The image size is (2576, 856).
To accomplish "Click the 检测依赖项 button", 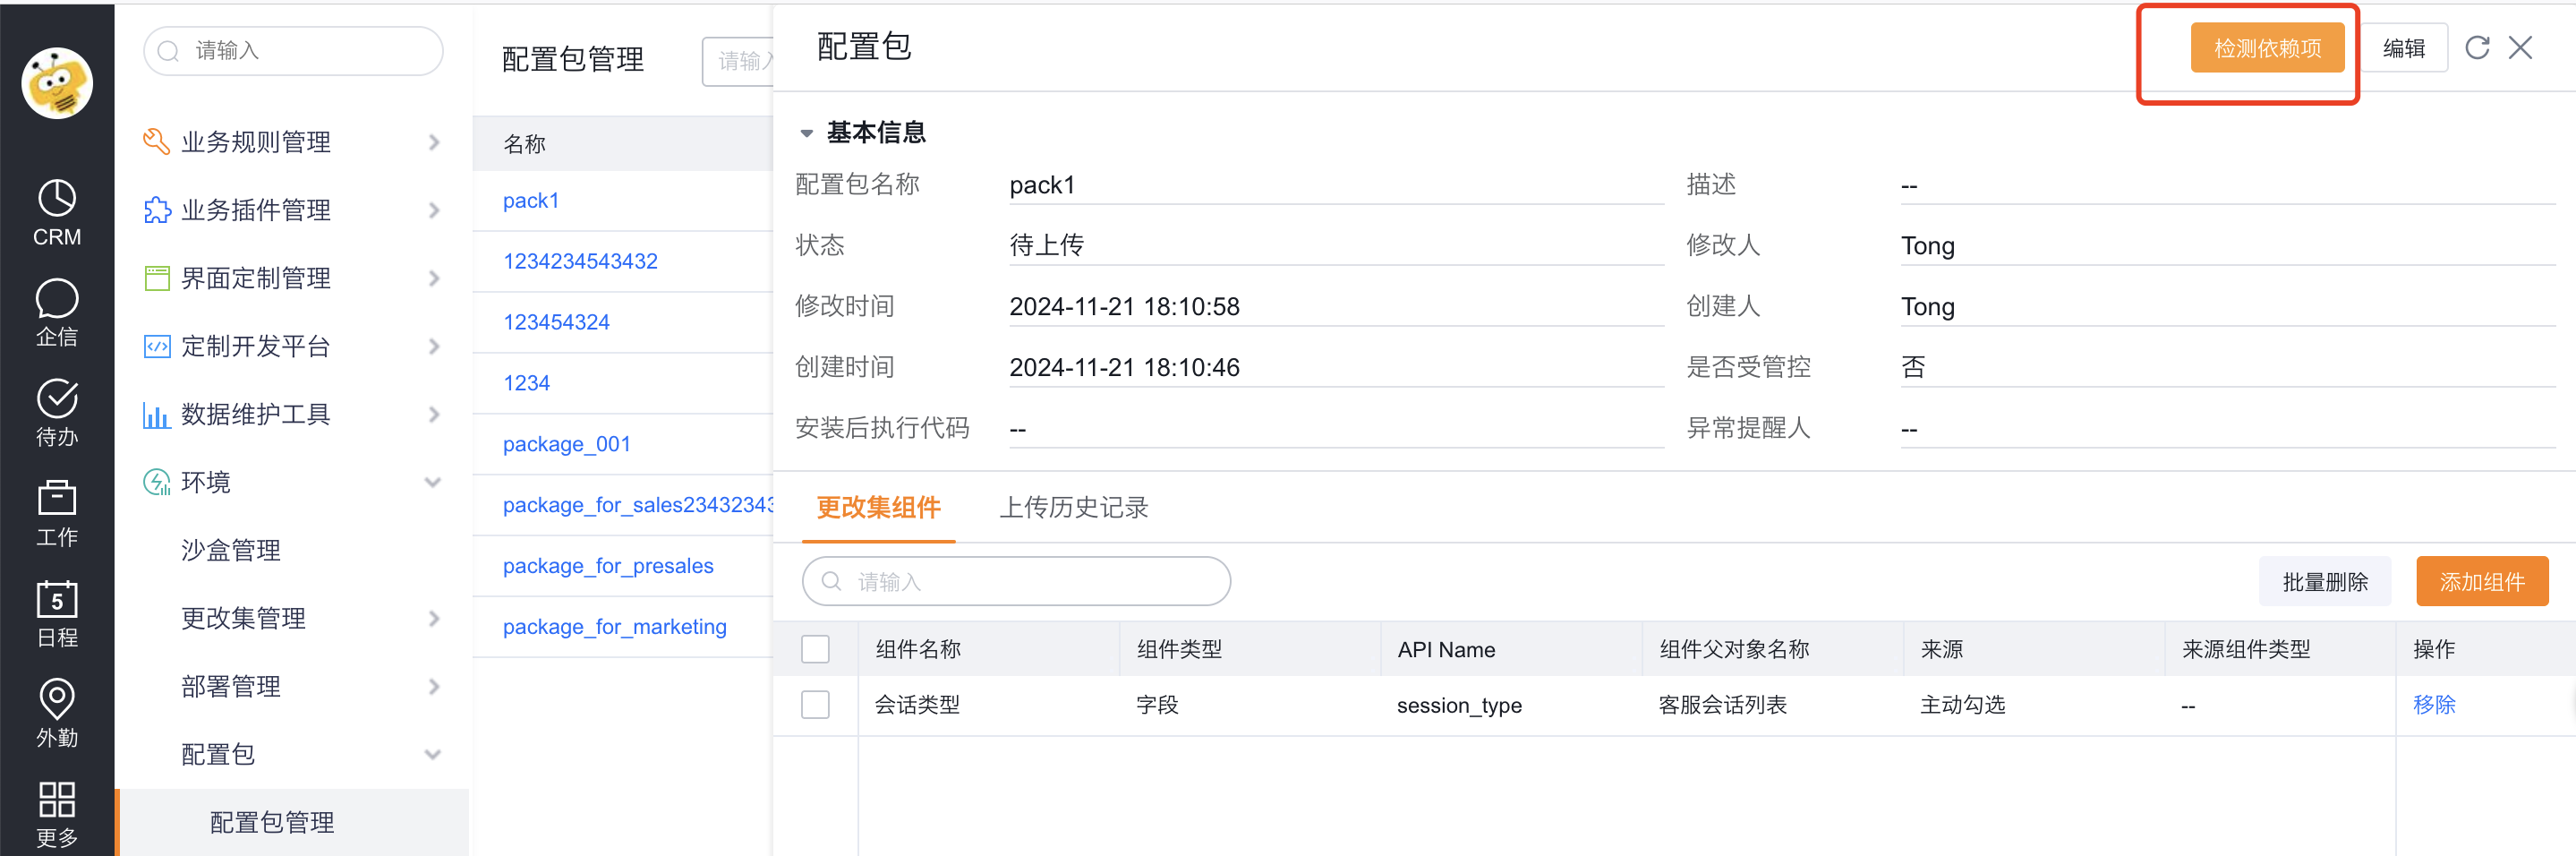I will pyautogui.click(x=2267, y=47).
